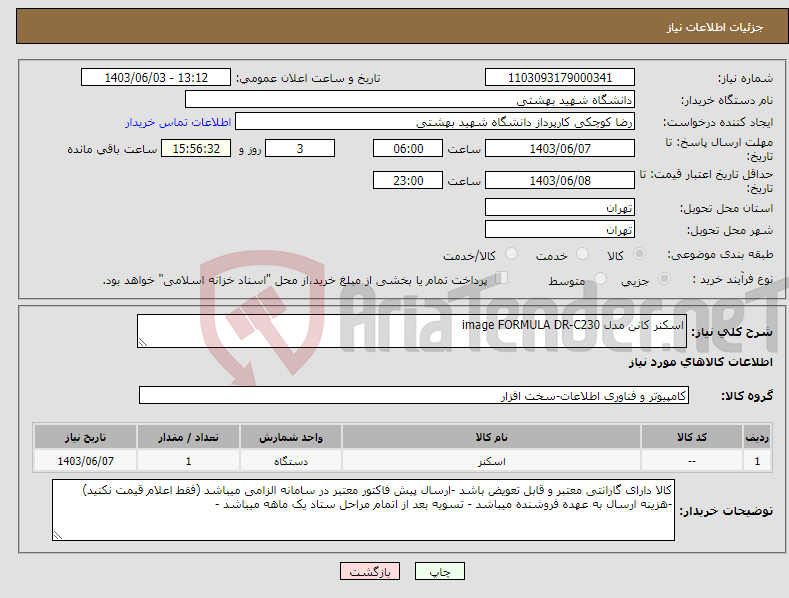
Task: Select the خدمت radio button
Action: [582, 254]
